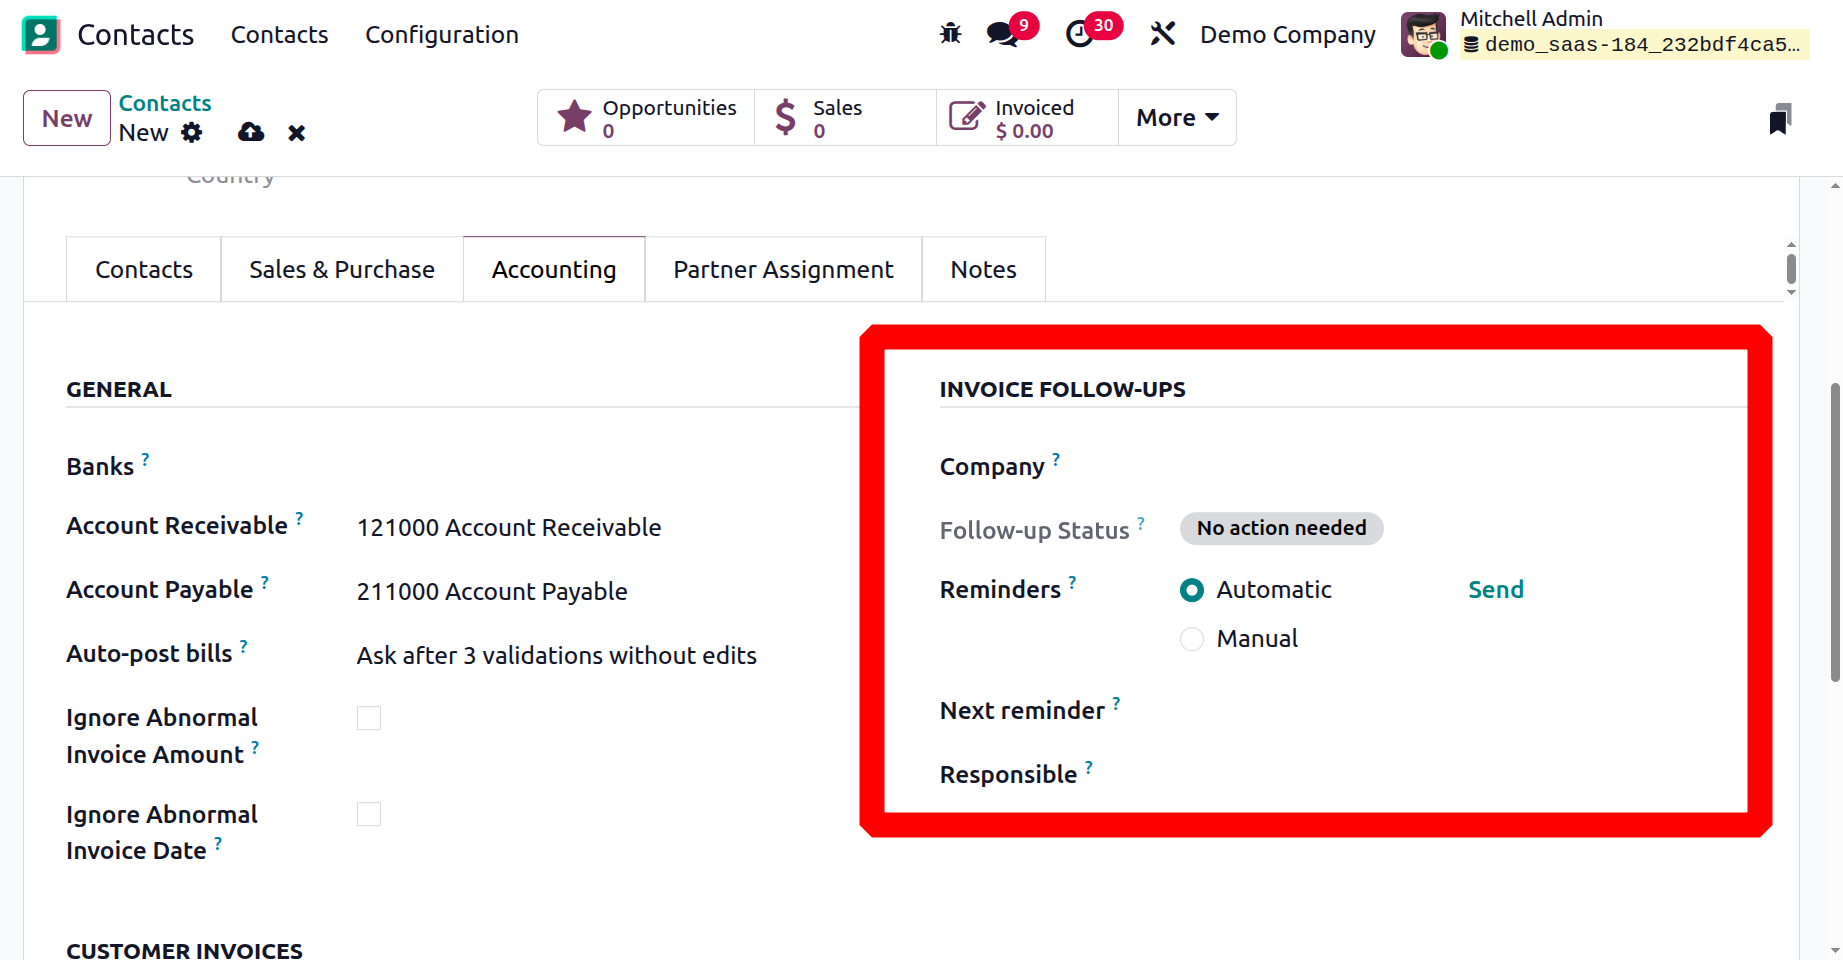Click the Send reminder link
The width and height of the screenshot is (1843, 960).
pos(1495,590)
